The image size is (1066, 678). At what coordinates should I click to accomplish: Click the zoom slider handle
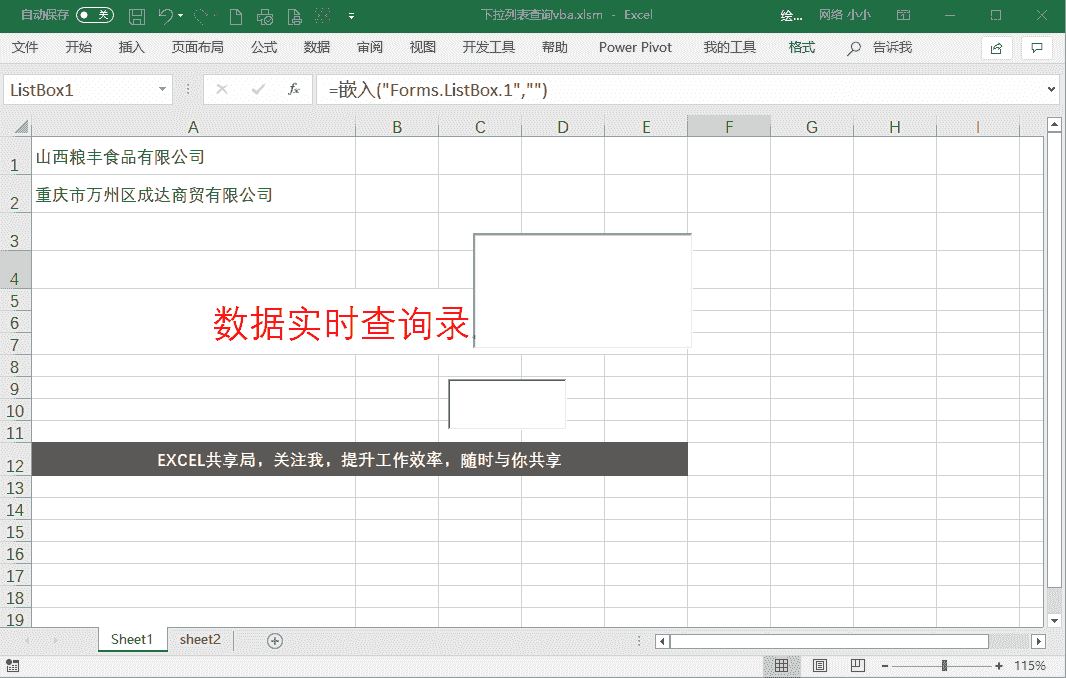[x=944, y=666]
